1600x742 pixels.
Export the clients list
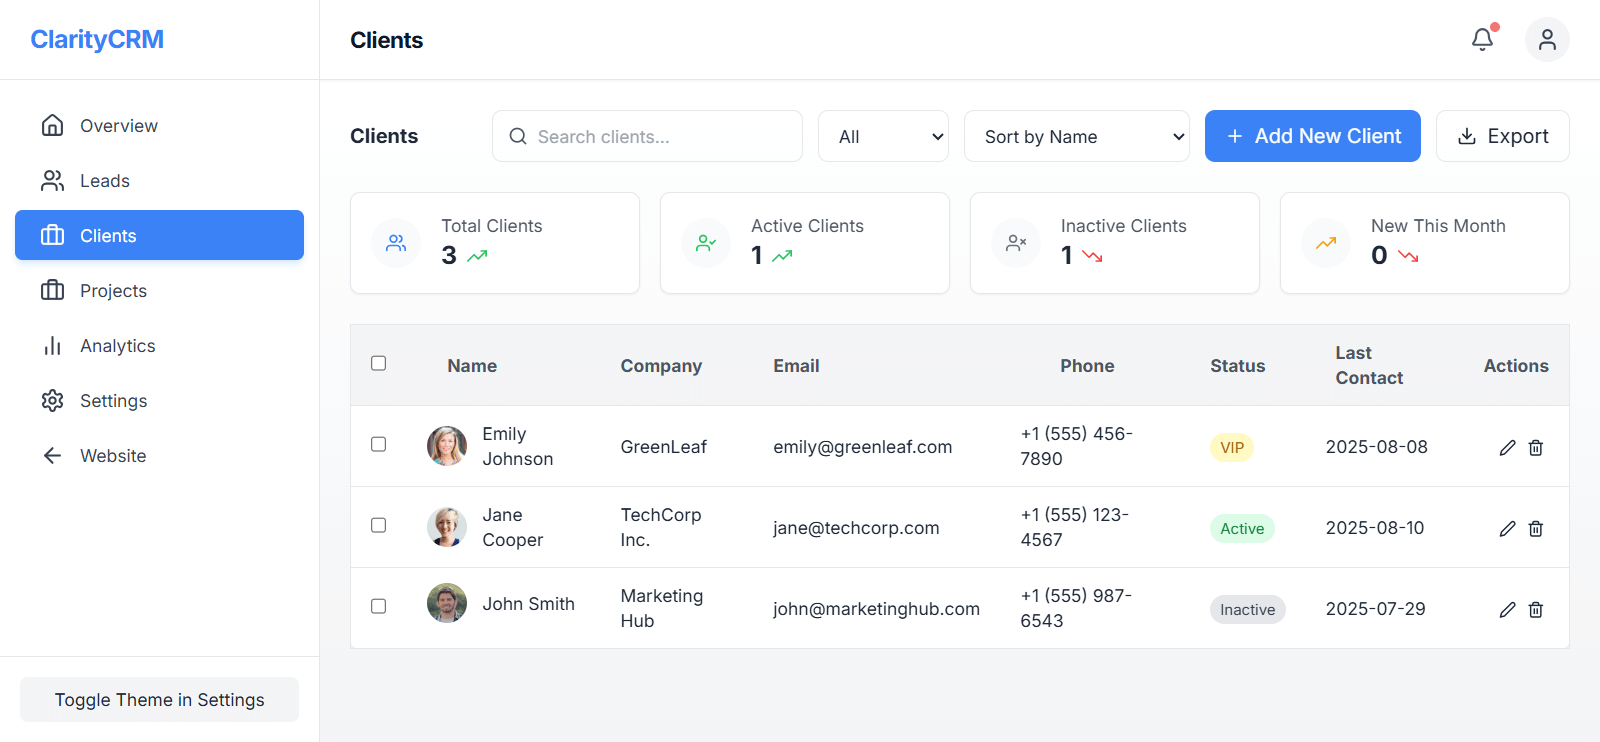pos(1502,136)
